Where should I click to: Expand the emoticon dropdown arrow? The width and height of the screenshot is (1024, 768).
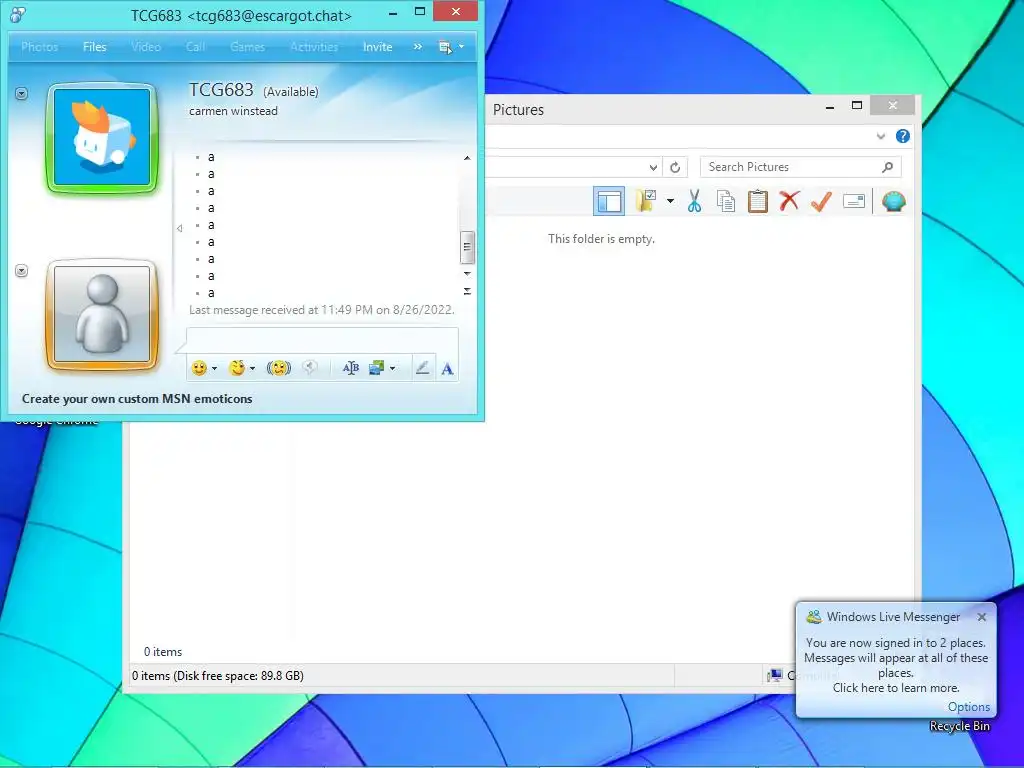214,368
